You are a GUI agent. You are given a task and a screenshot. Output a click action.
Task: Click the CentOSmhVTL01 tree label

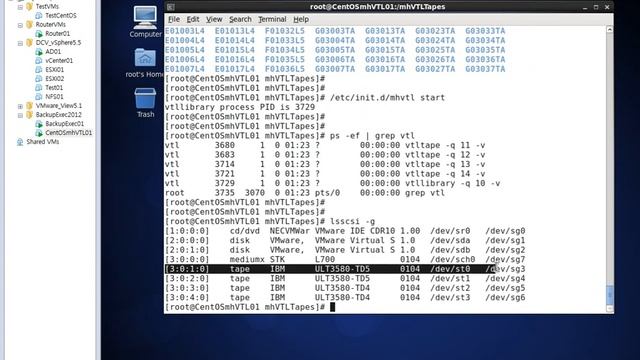point(69,133)
